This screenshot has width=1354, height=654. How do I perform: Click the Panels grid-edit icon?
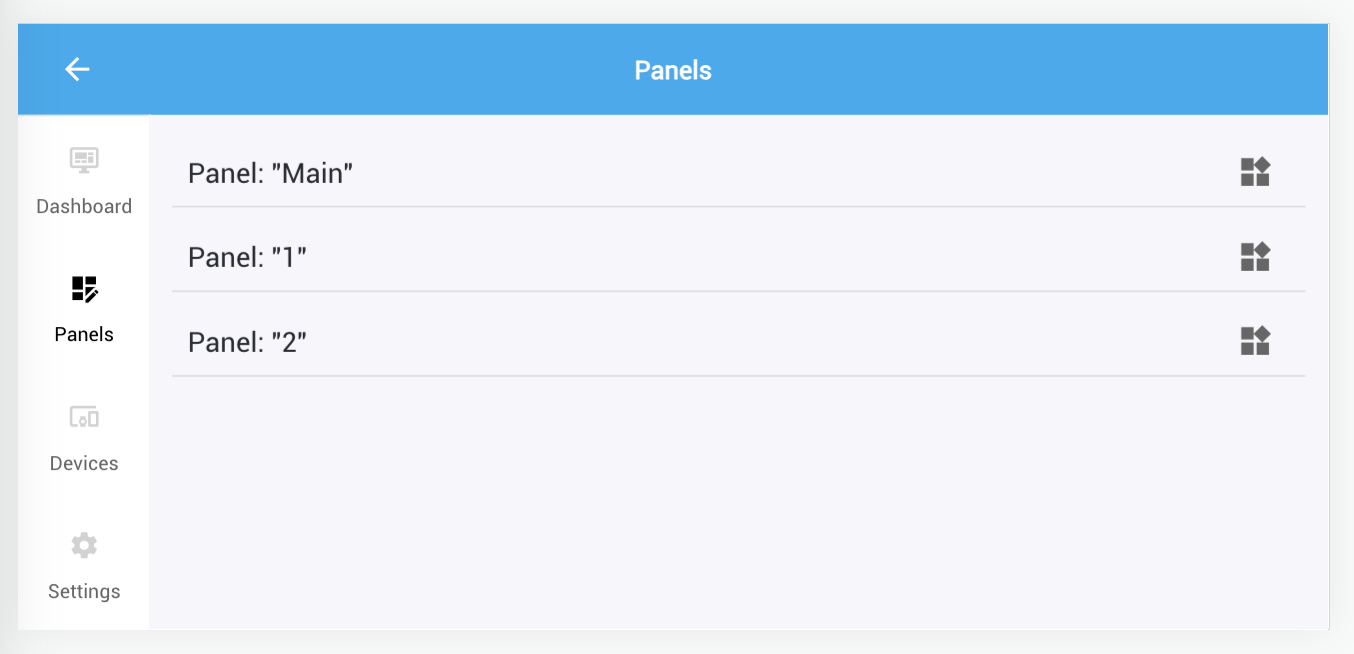(x=84, y=289)
